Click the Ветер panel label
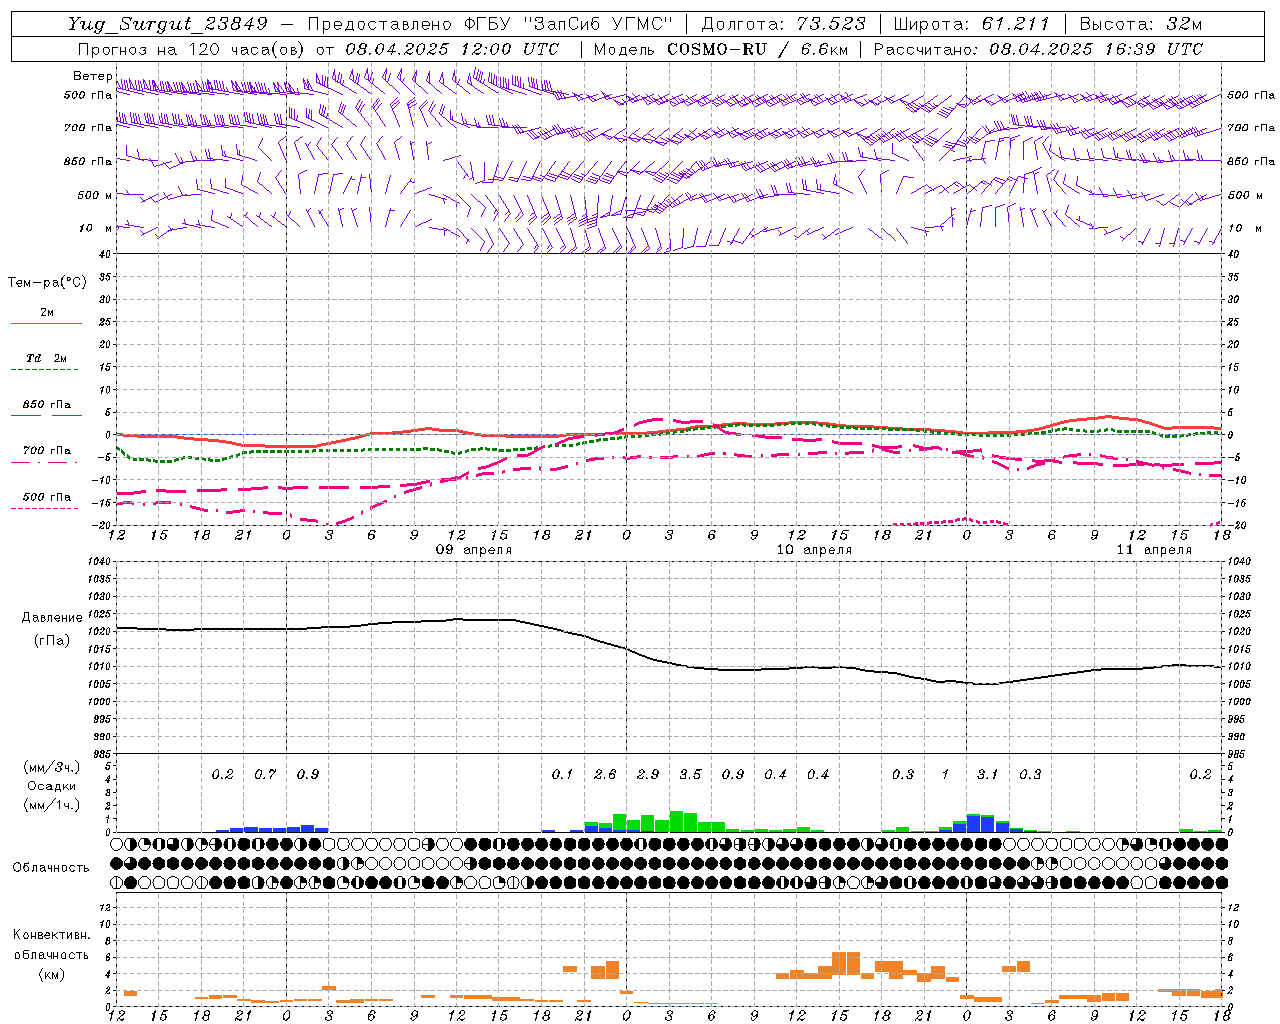The width and height of the screenshot is (1280, 1024). point(92,76)
